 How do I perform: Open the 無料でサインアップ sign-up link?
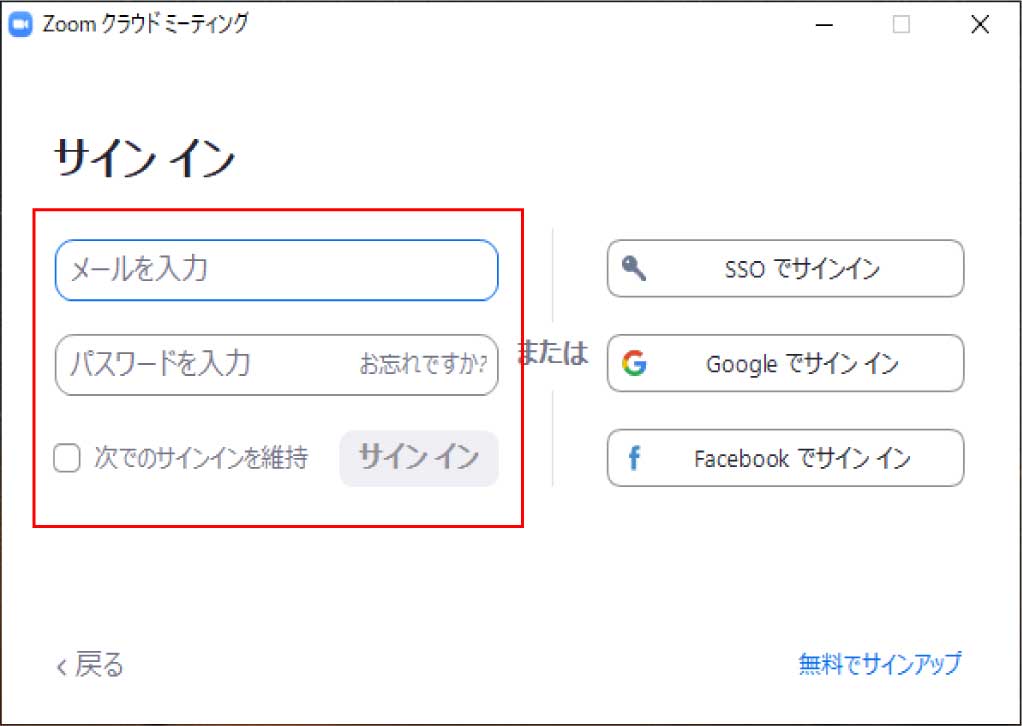[x=879, y=663]
